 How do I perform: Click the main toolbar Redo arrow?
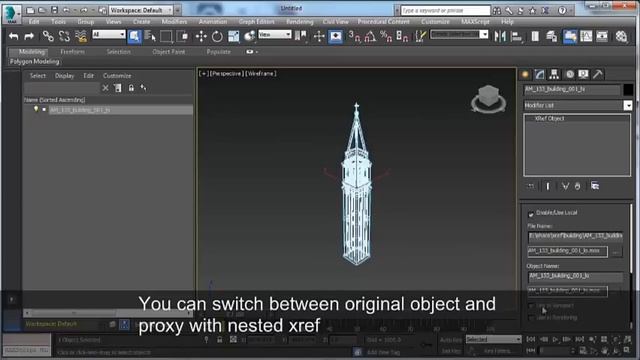pyautogui.click(x=29, y=36)
